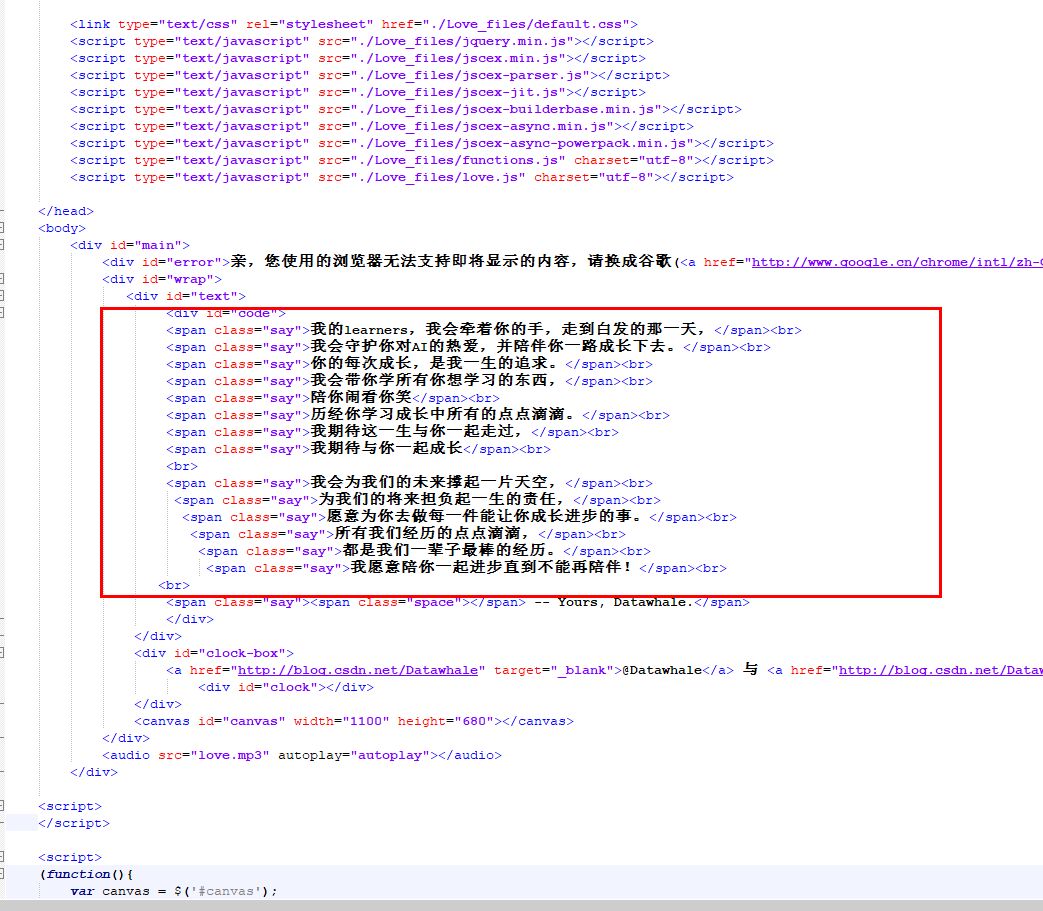This screenshot has width=1043, height=911.
Task: Click the jscex-async.min.js script line
Action: (x=382, y=126)
